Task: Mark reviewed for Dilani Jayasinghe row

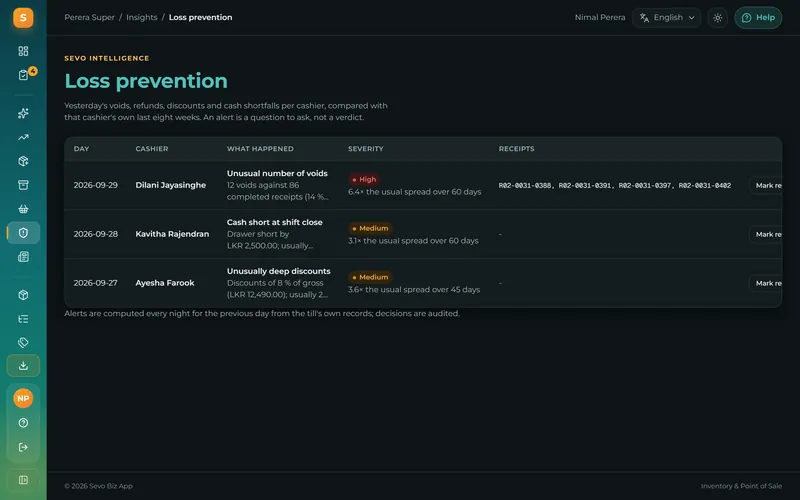Action: pyautogui.click(x=765, y=185)
